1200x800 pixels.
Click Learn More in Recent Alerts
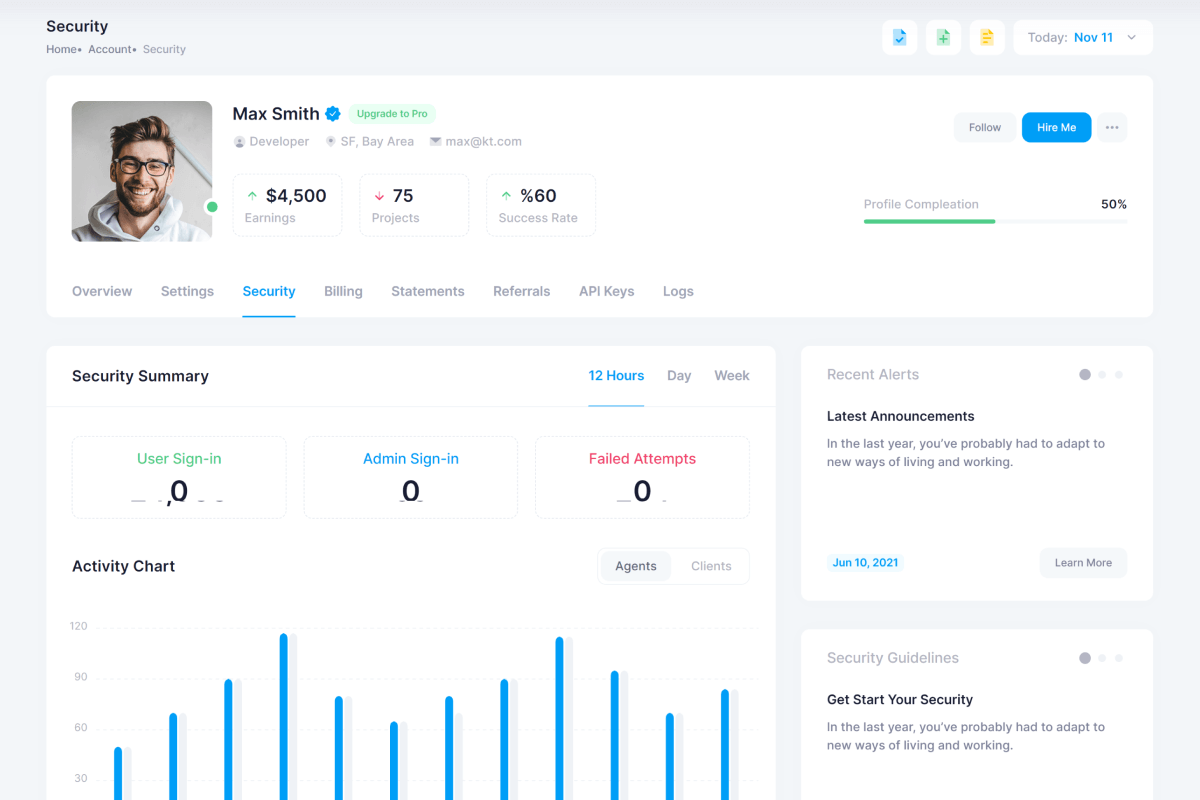(x=1083, y=563)
